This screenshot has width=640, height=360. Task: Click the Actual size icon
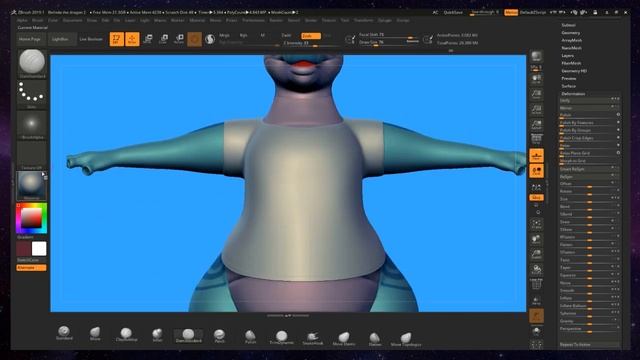click(x=536, y=109)
